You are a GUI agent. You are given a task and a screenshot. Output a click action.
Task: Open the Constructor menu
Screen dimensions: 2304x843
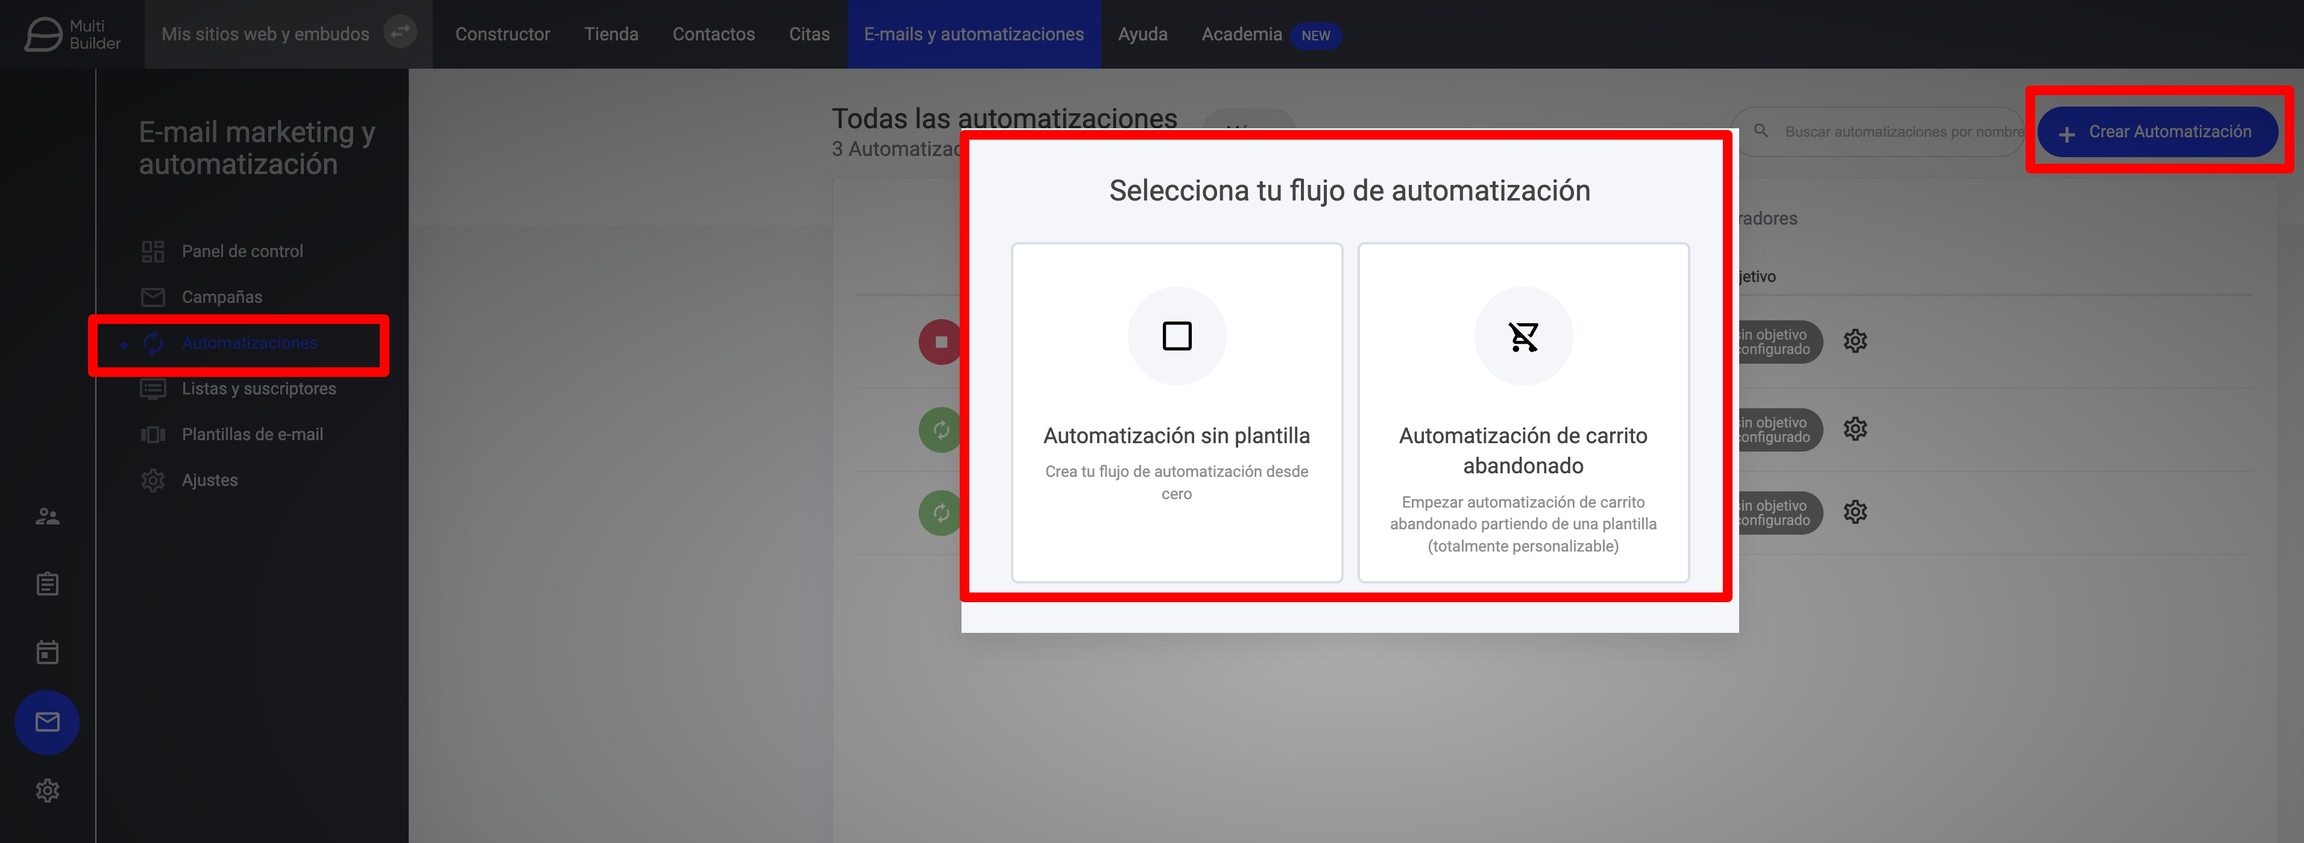point(502,34)
